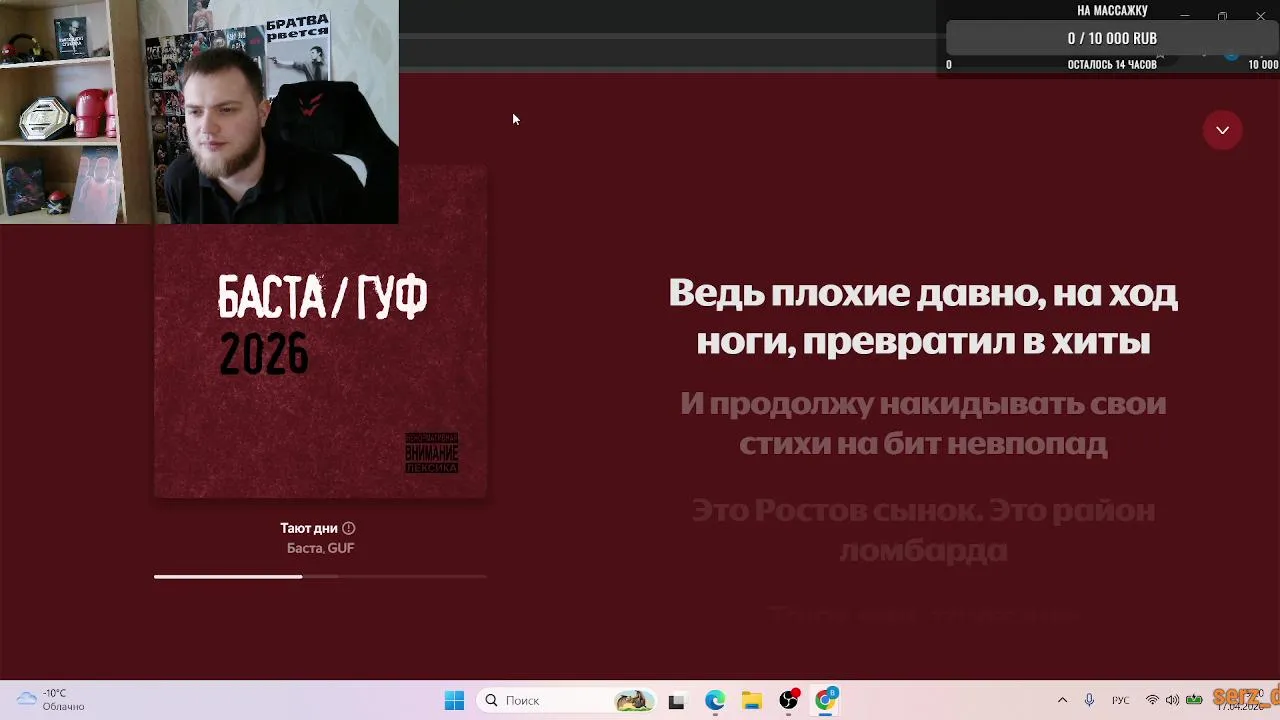Open File Explorer from the taskbar
Image resolution: width=1280 pixels, height=720 pixels.
pos(751,701)
